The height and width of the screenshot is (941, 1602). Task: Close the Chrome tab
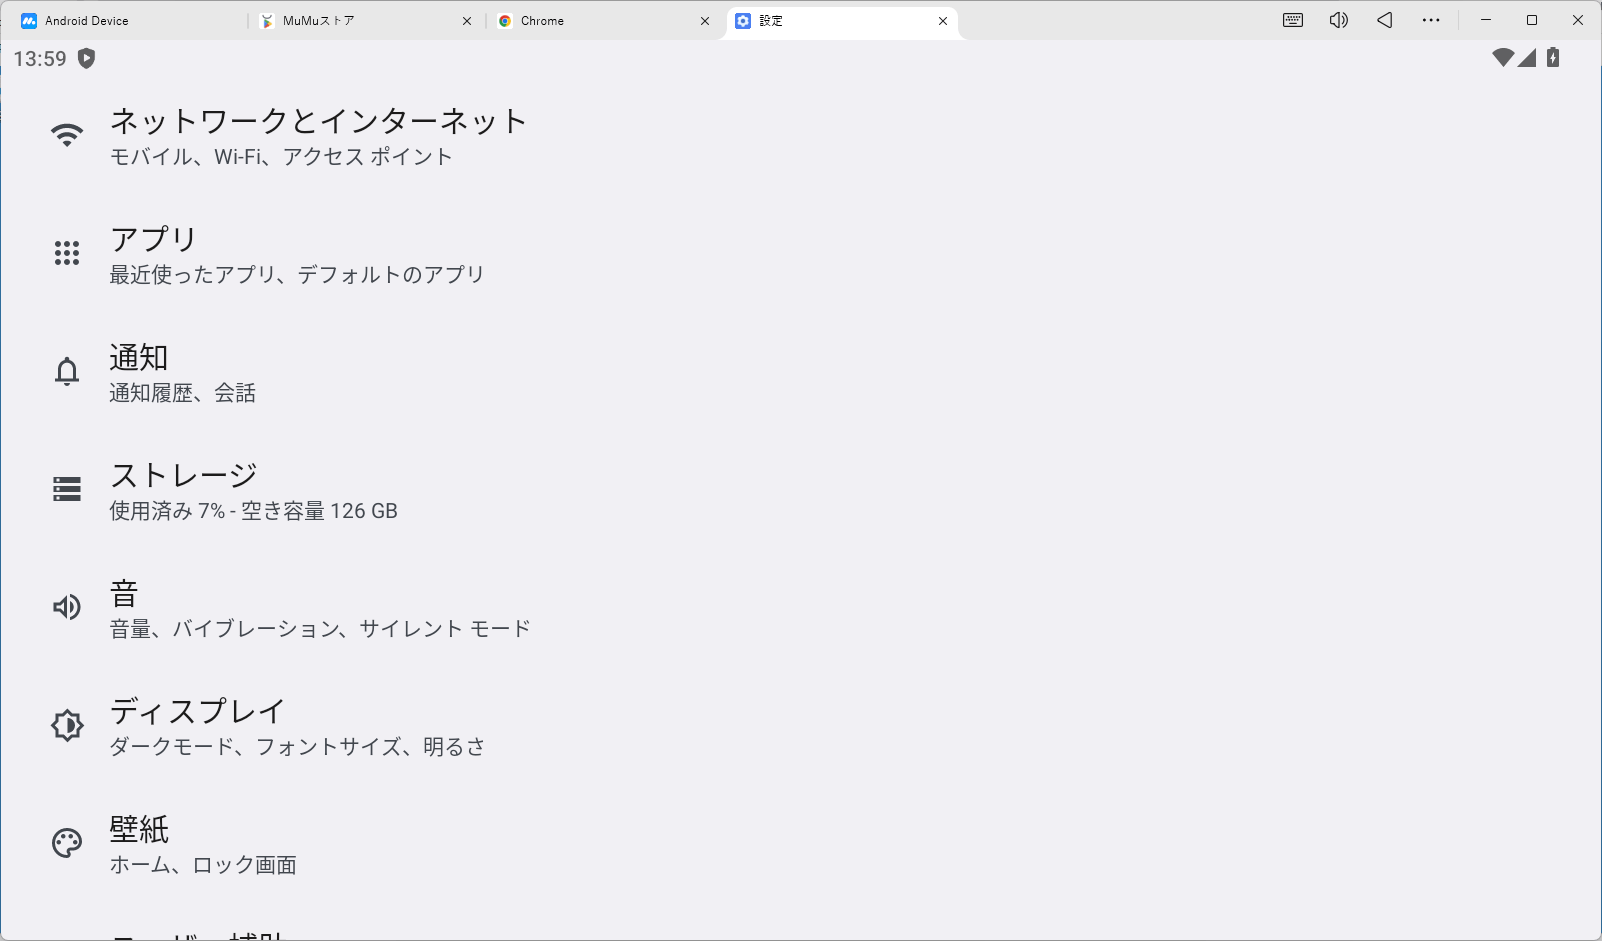coord(705,21)
